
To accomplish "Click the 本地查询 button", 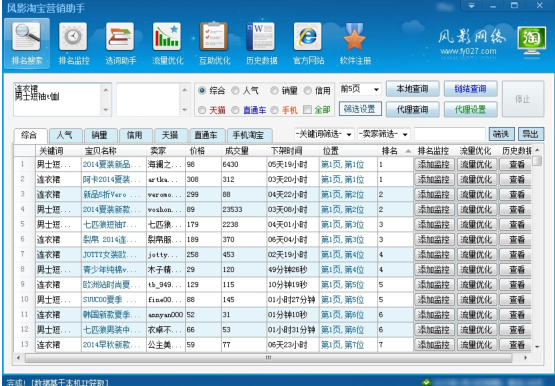I will 413,89.
